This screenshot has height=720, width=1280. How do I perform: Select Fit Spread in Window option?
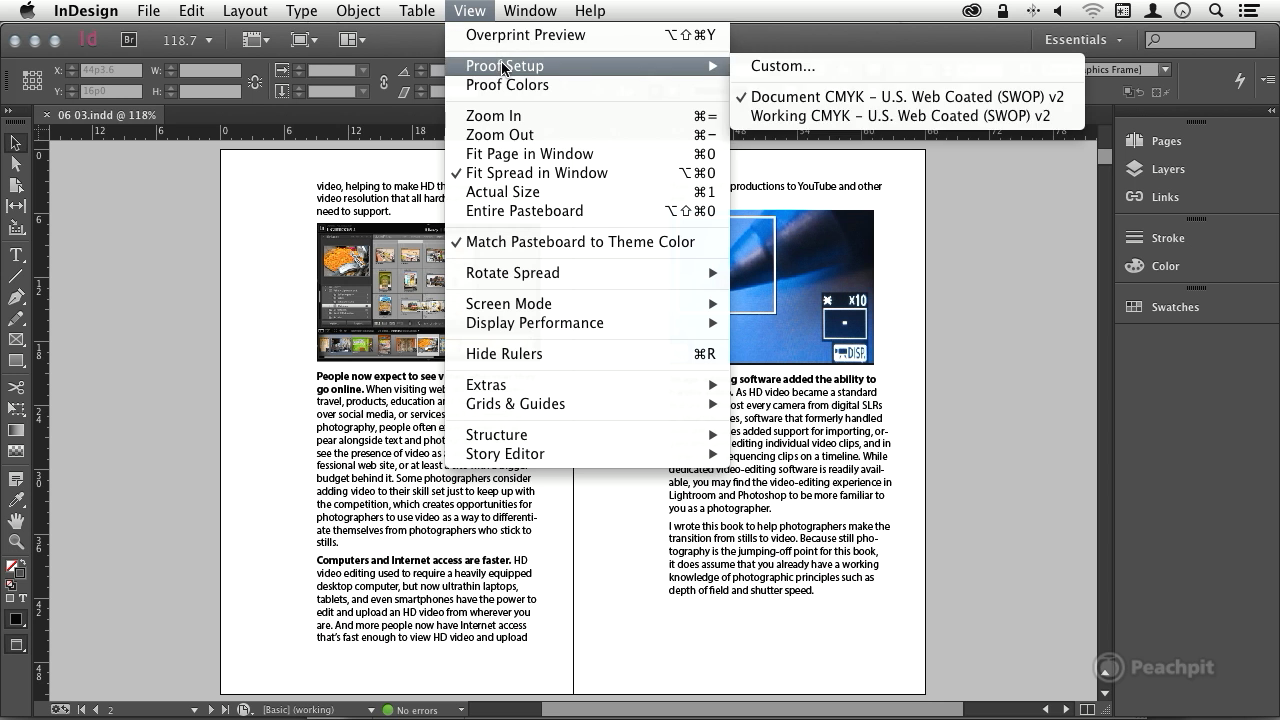587,173
